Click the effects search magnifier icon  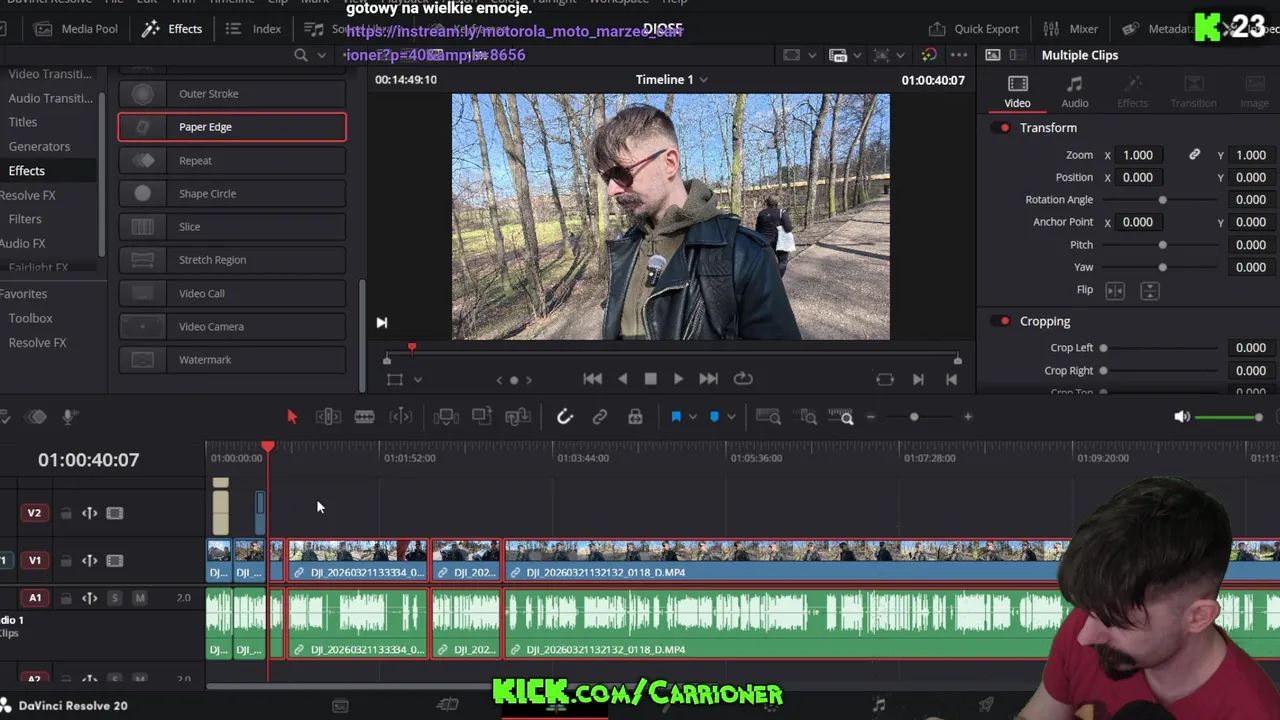tap(301, 55)
